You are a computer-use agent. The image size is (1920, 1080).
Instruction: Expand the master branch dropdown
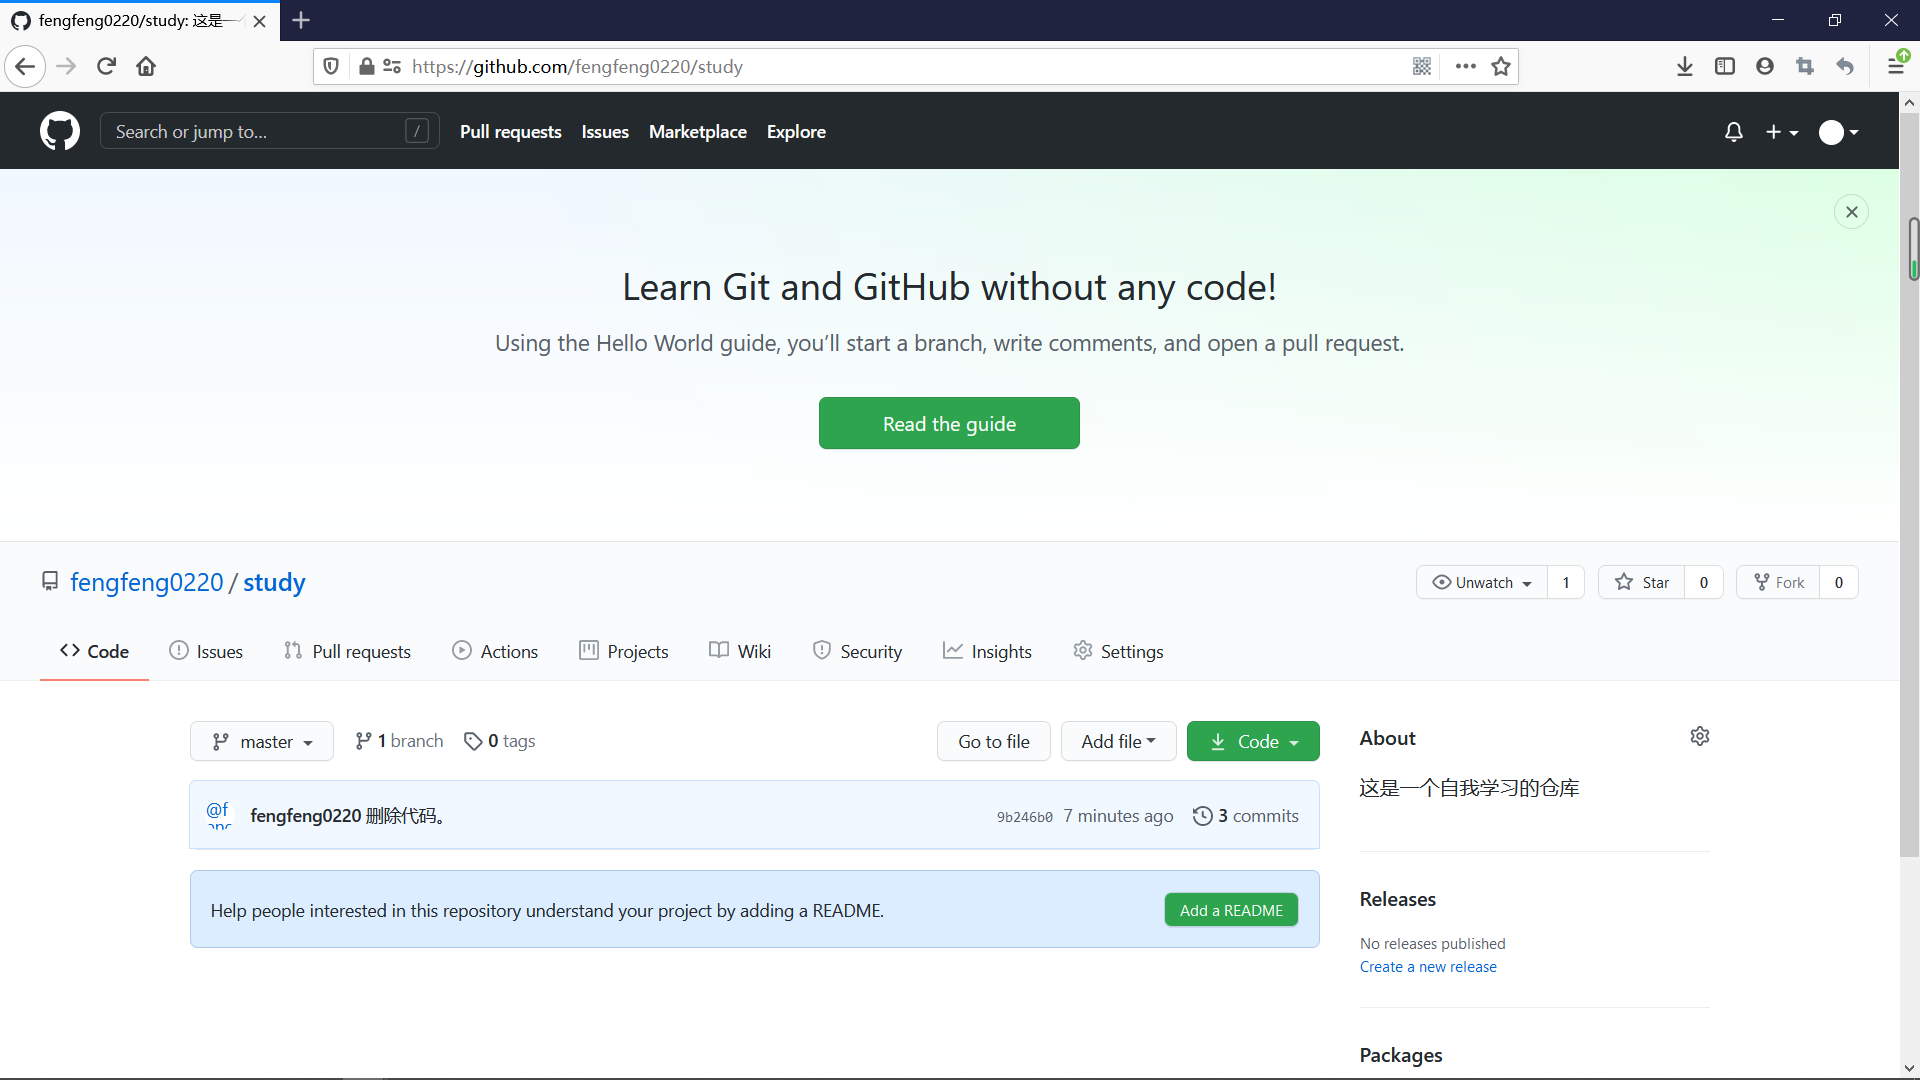click(x=262, y=742)
